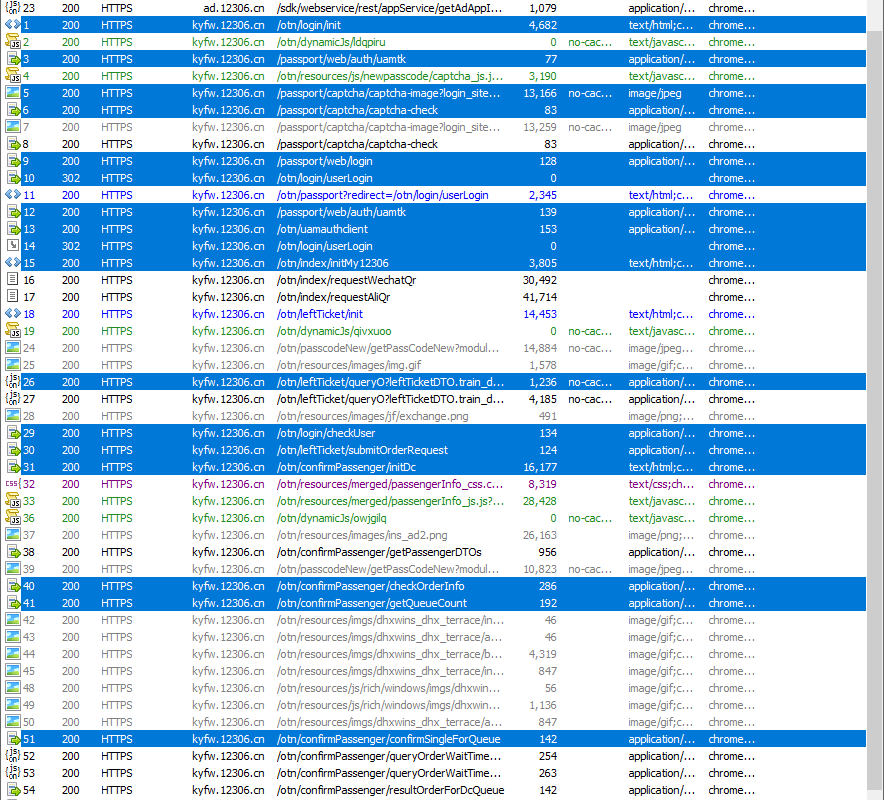The height and width of the screenshot is (800, 884).
Task: Click the POST icon for session 9 passport/web/login
Action: (x=13, y=161)
